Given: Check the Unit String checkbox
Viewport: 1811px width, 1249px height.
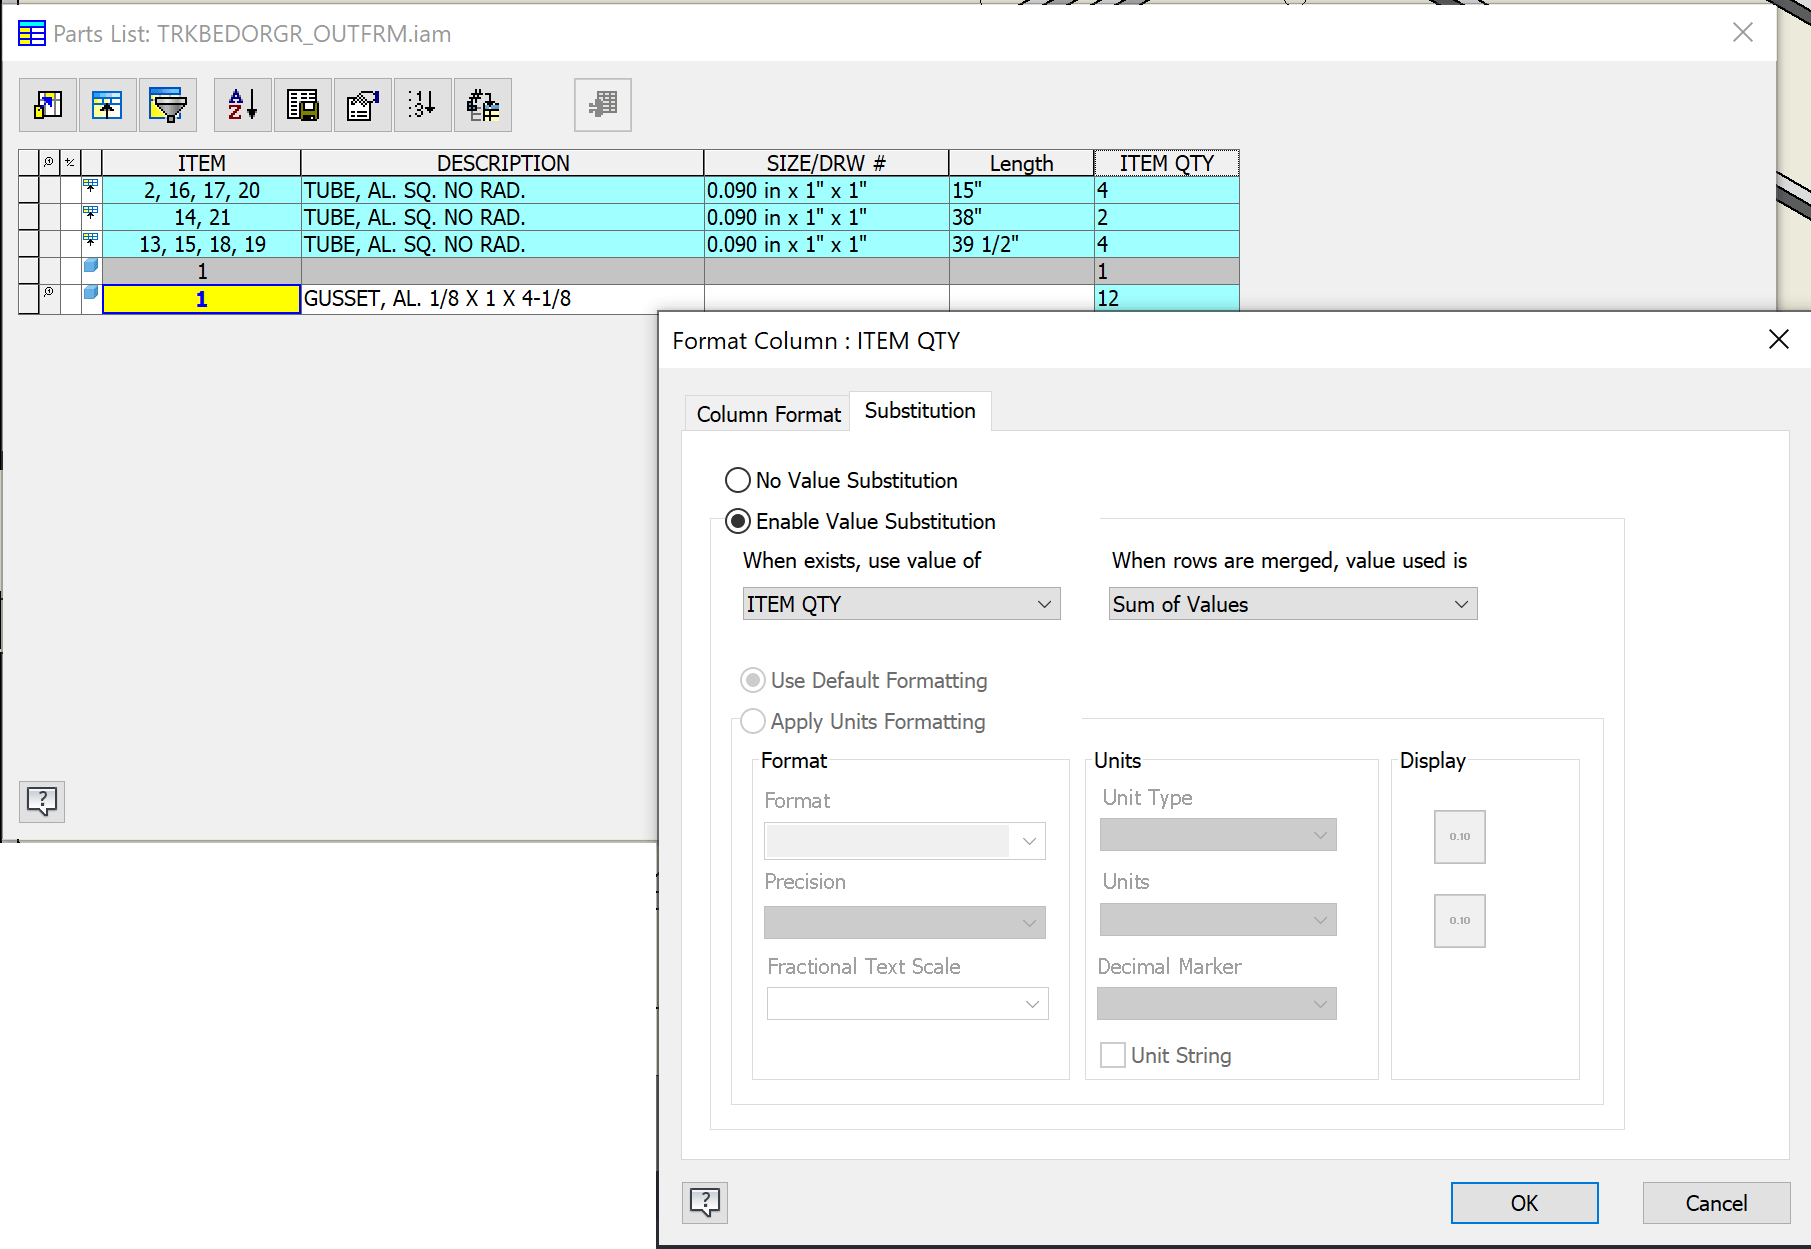Looking at the screenshot, I should tap(1112, 1054).
